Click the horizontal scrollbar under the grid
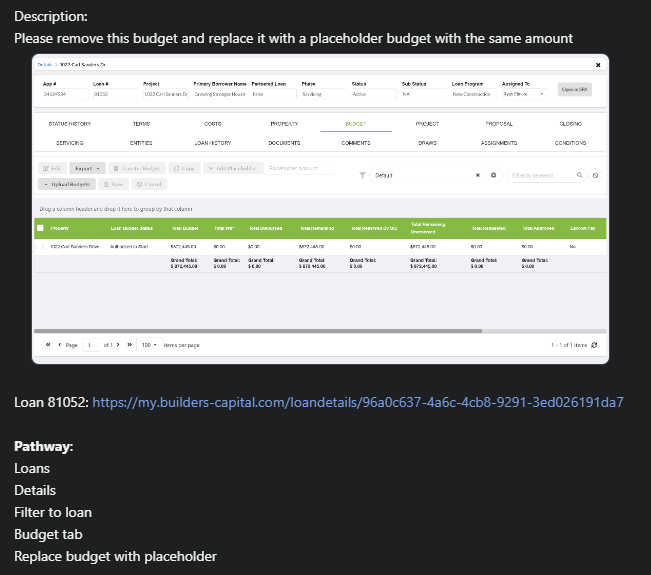This screenshot has height=575, width=651. click(x=258, y=331)
